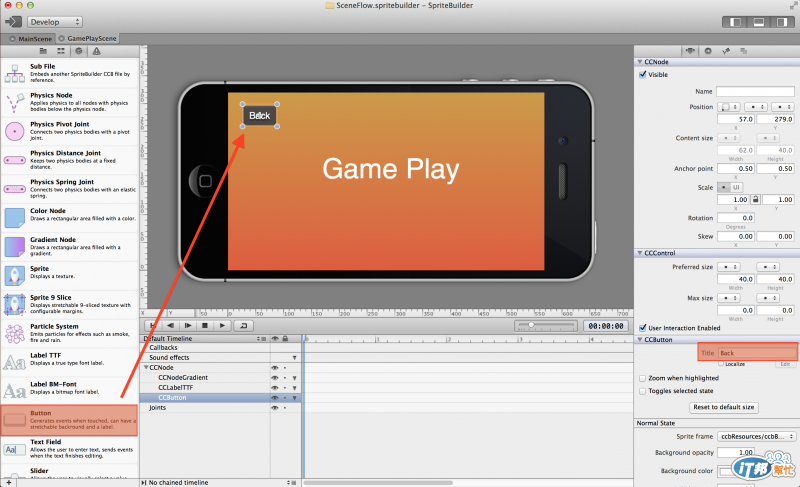Switch to the MainScene tab
The height and width of the screenshot is (487, 800).
pos(30,39)
